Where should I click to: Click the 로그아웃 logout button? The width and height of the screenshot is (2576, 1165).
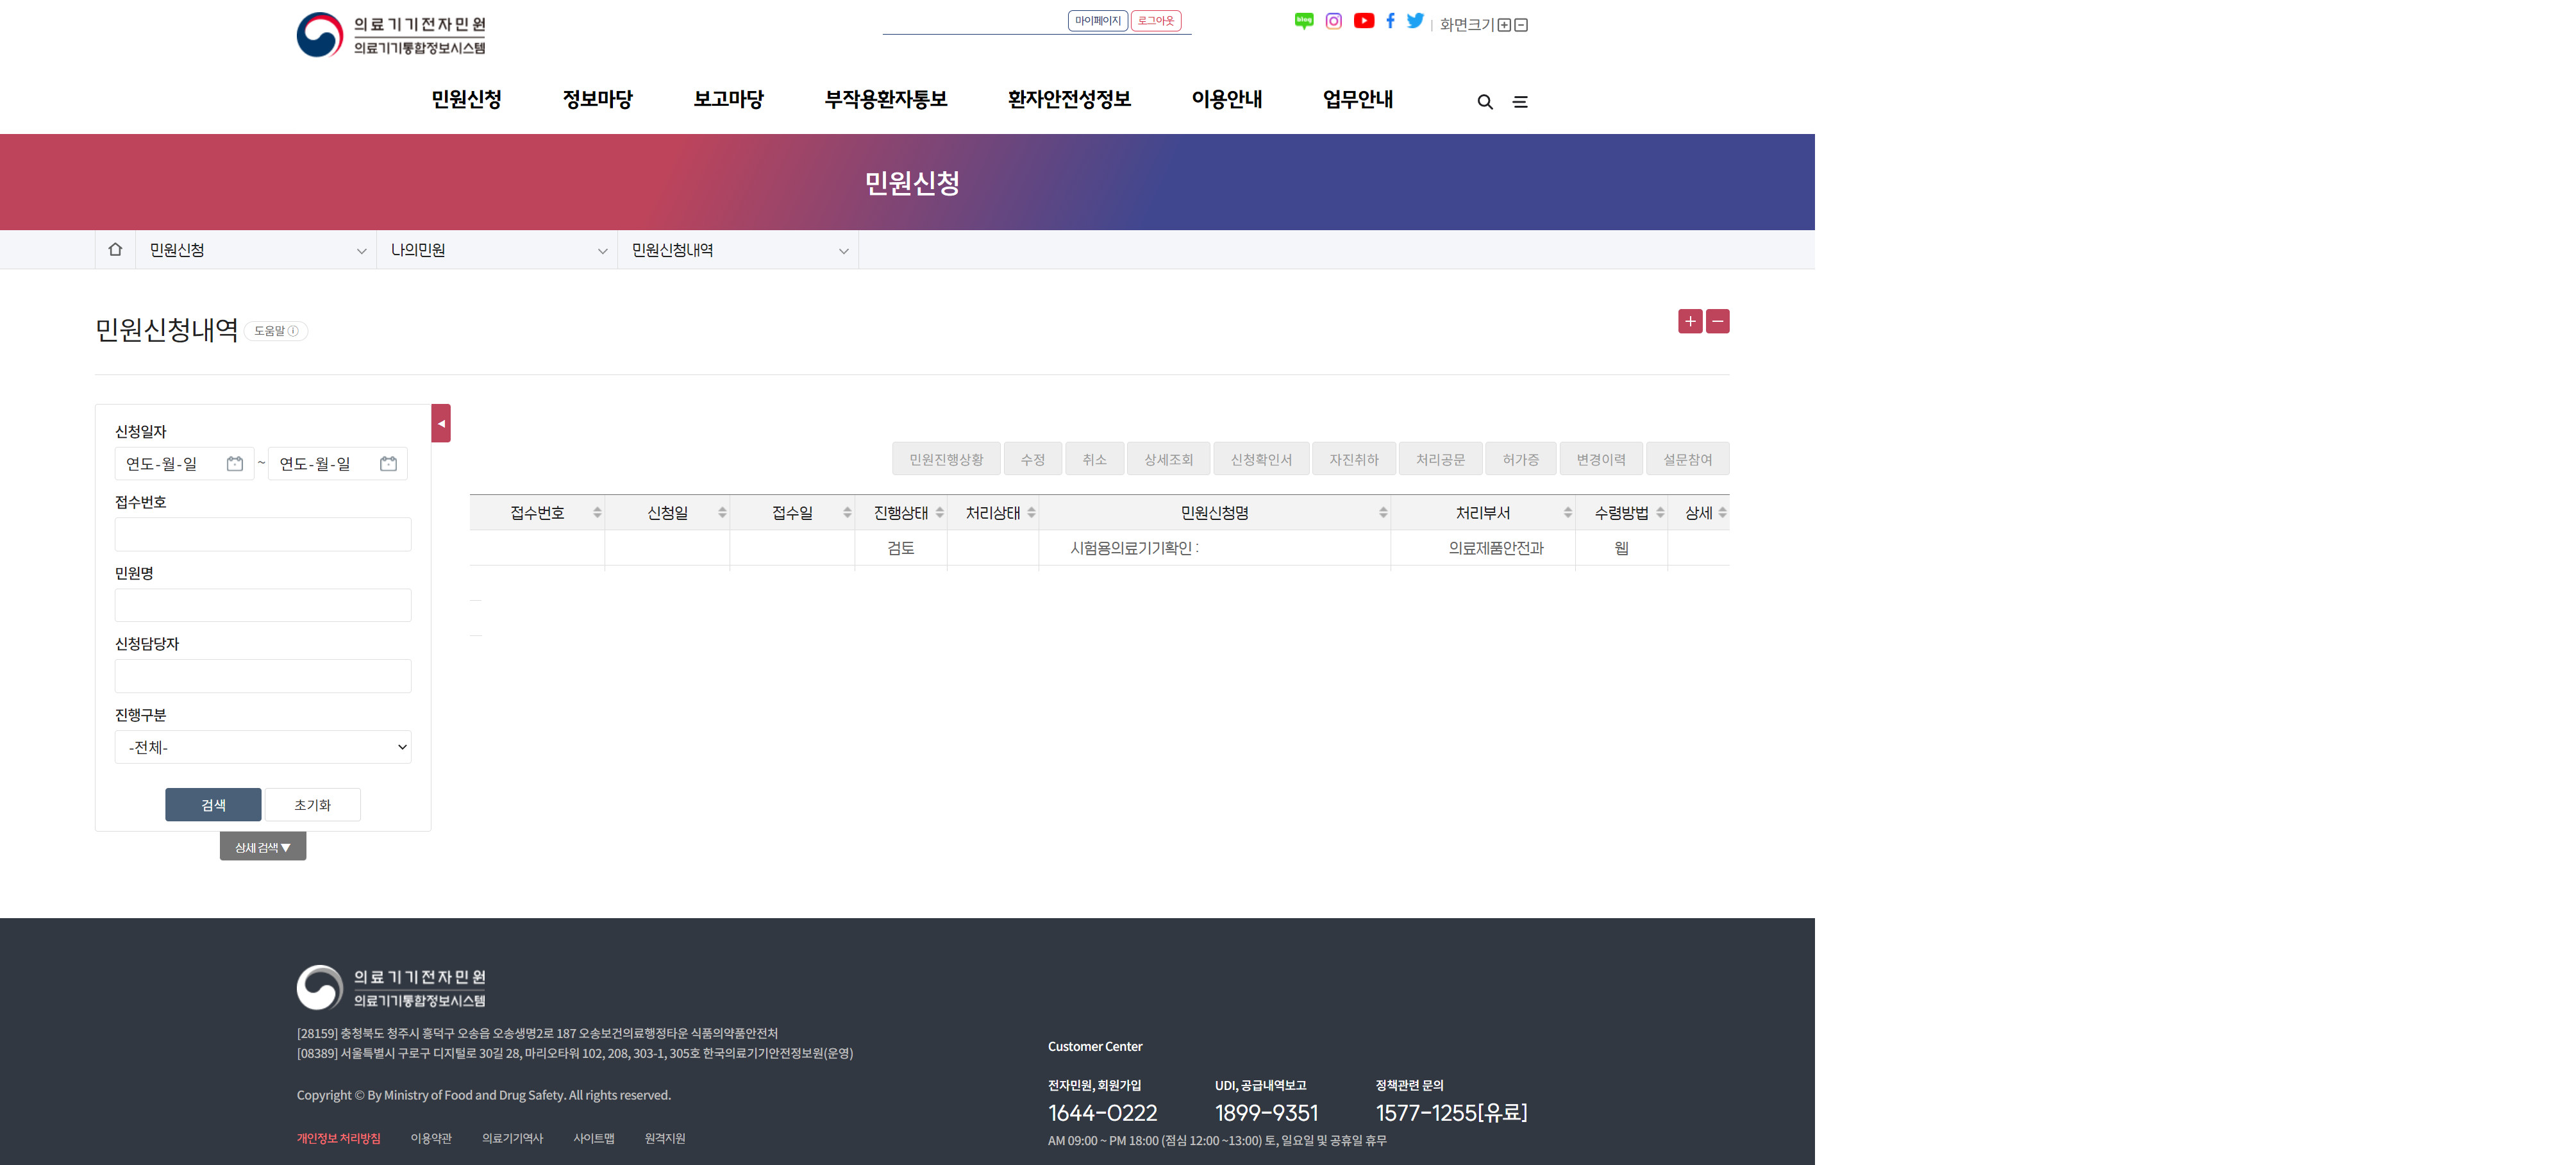1155,21
